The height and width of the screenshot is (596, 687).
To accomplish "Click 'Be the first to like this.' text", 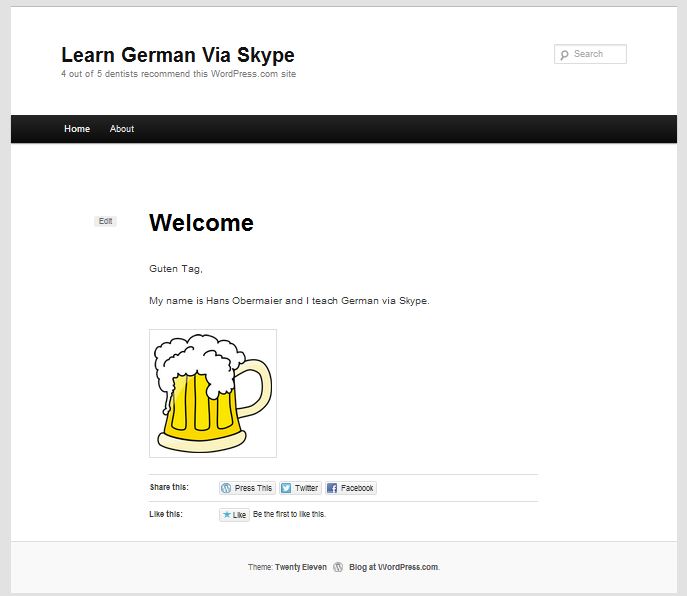I will pos(289,514).
